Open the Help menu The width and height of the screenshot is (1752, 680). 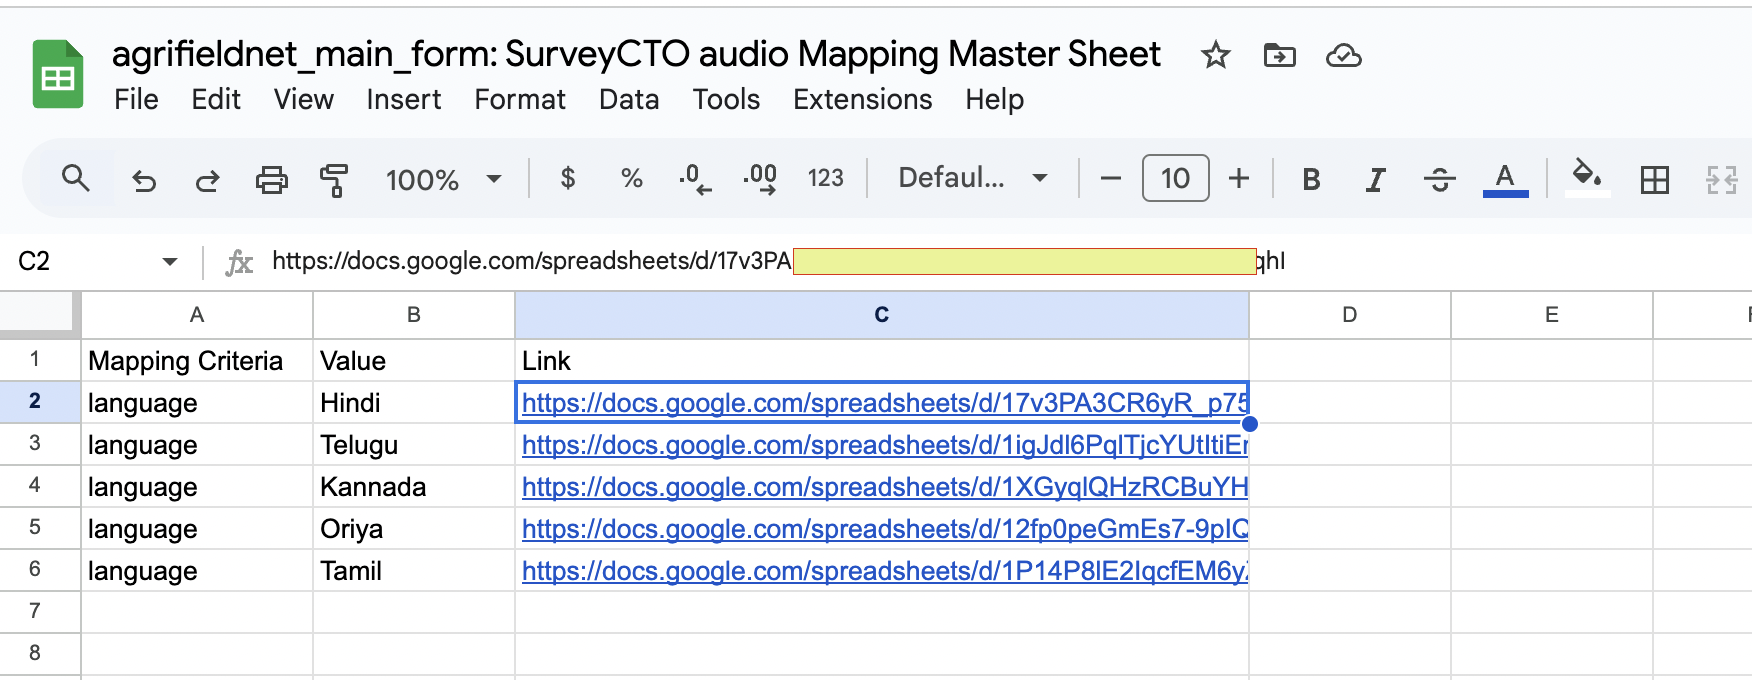click(x=994, y=99)
